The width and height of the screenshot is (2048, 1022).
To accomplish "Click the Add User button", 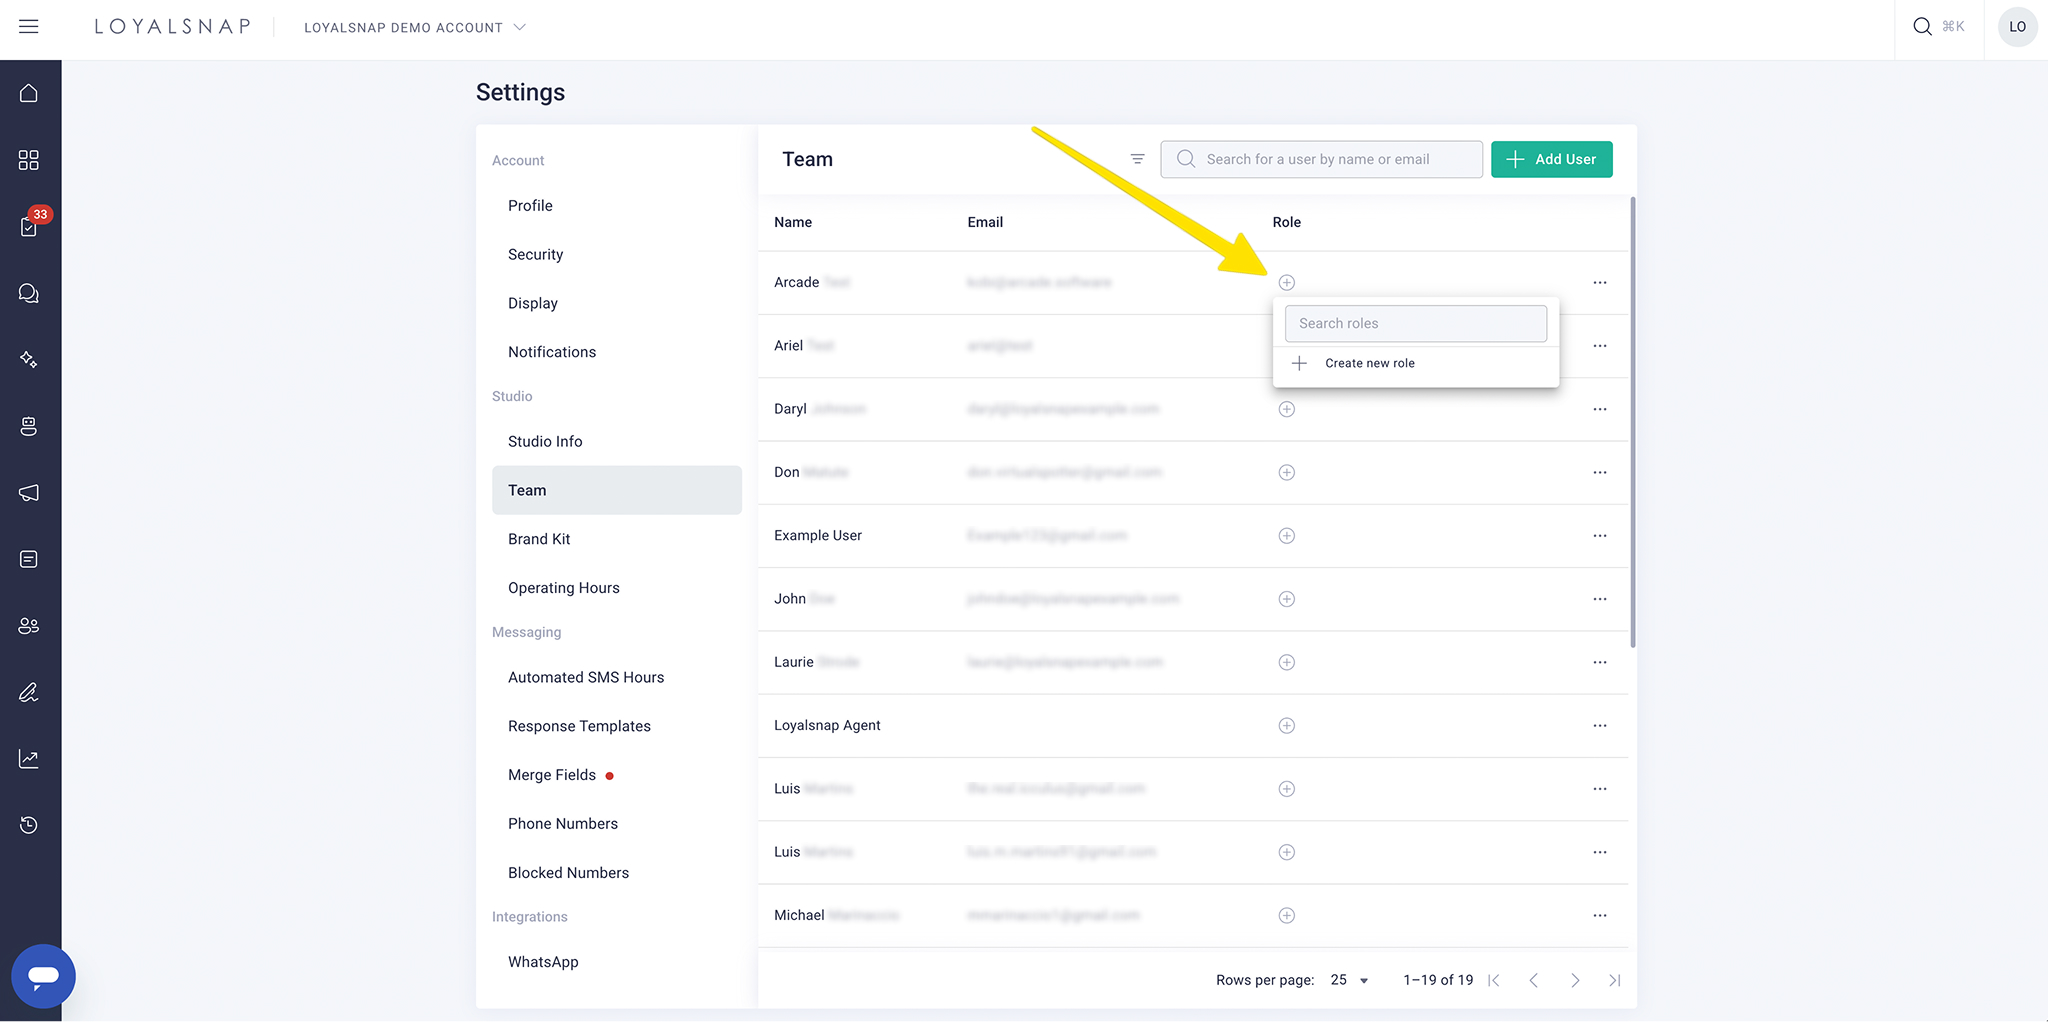I will tap(1551, 159).
